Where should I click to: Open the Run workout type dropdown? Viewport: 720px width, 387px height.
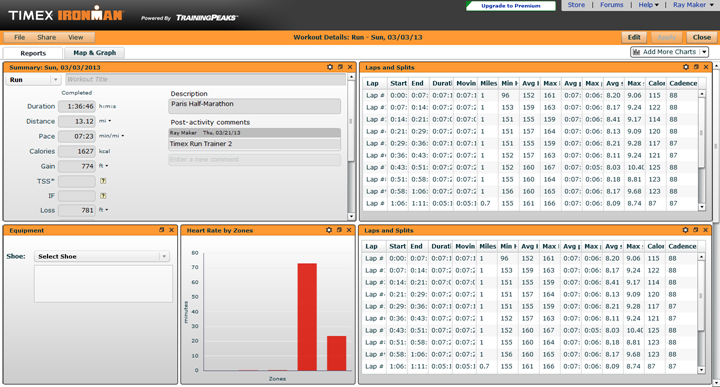tap(33, 80)
